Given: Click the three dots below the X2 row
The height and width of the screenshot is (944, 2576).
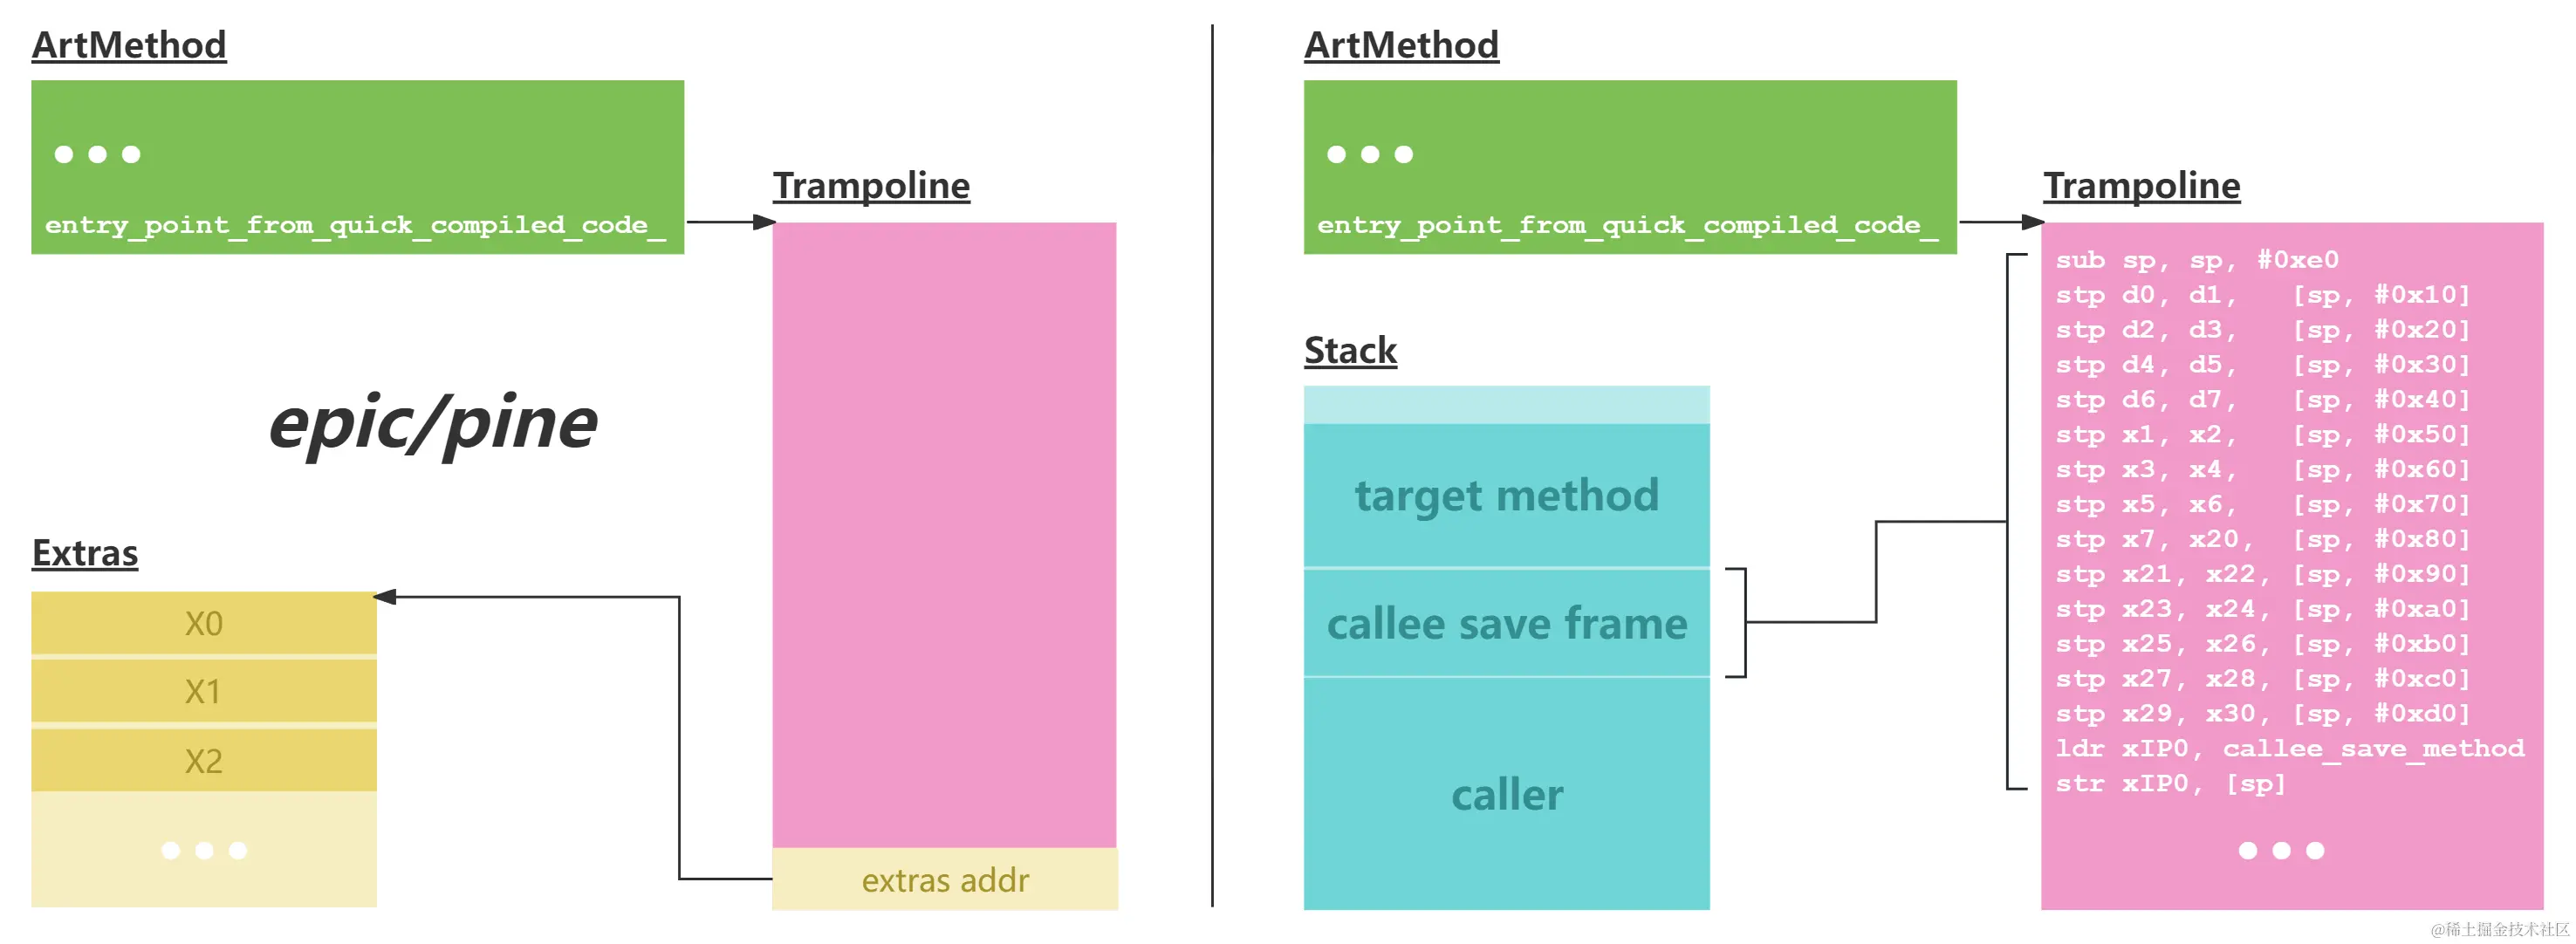Looking at the screenshot, I should 204,850.
